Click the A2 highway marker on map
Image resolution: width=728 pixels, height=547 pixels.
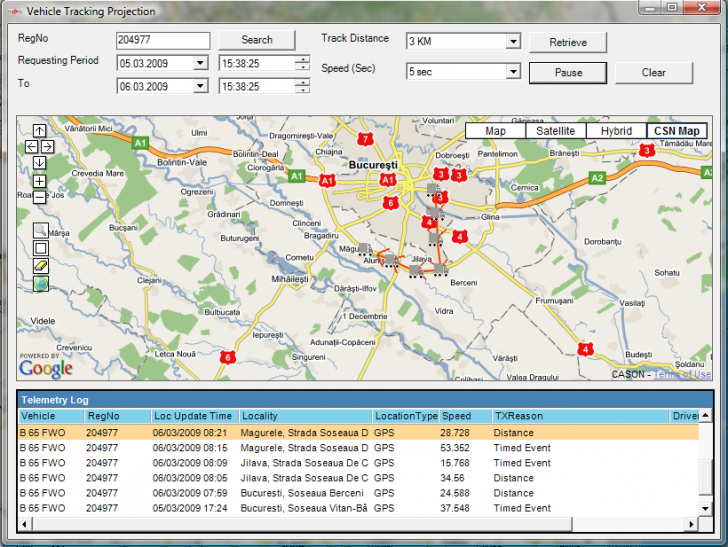tap(597, 178)
